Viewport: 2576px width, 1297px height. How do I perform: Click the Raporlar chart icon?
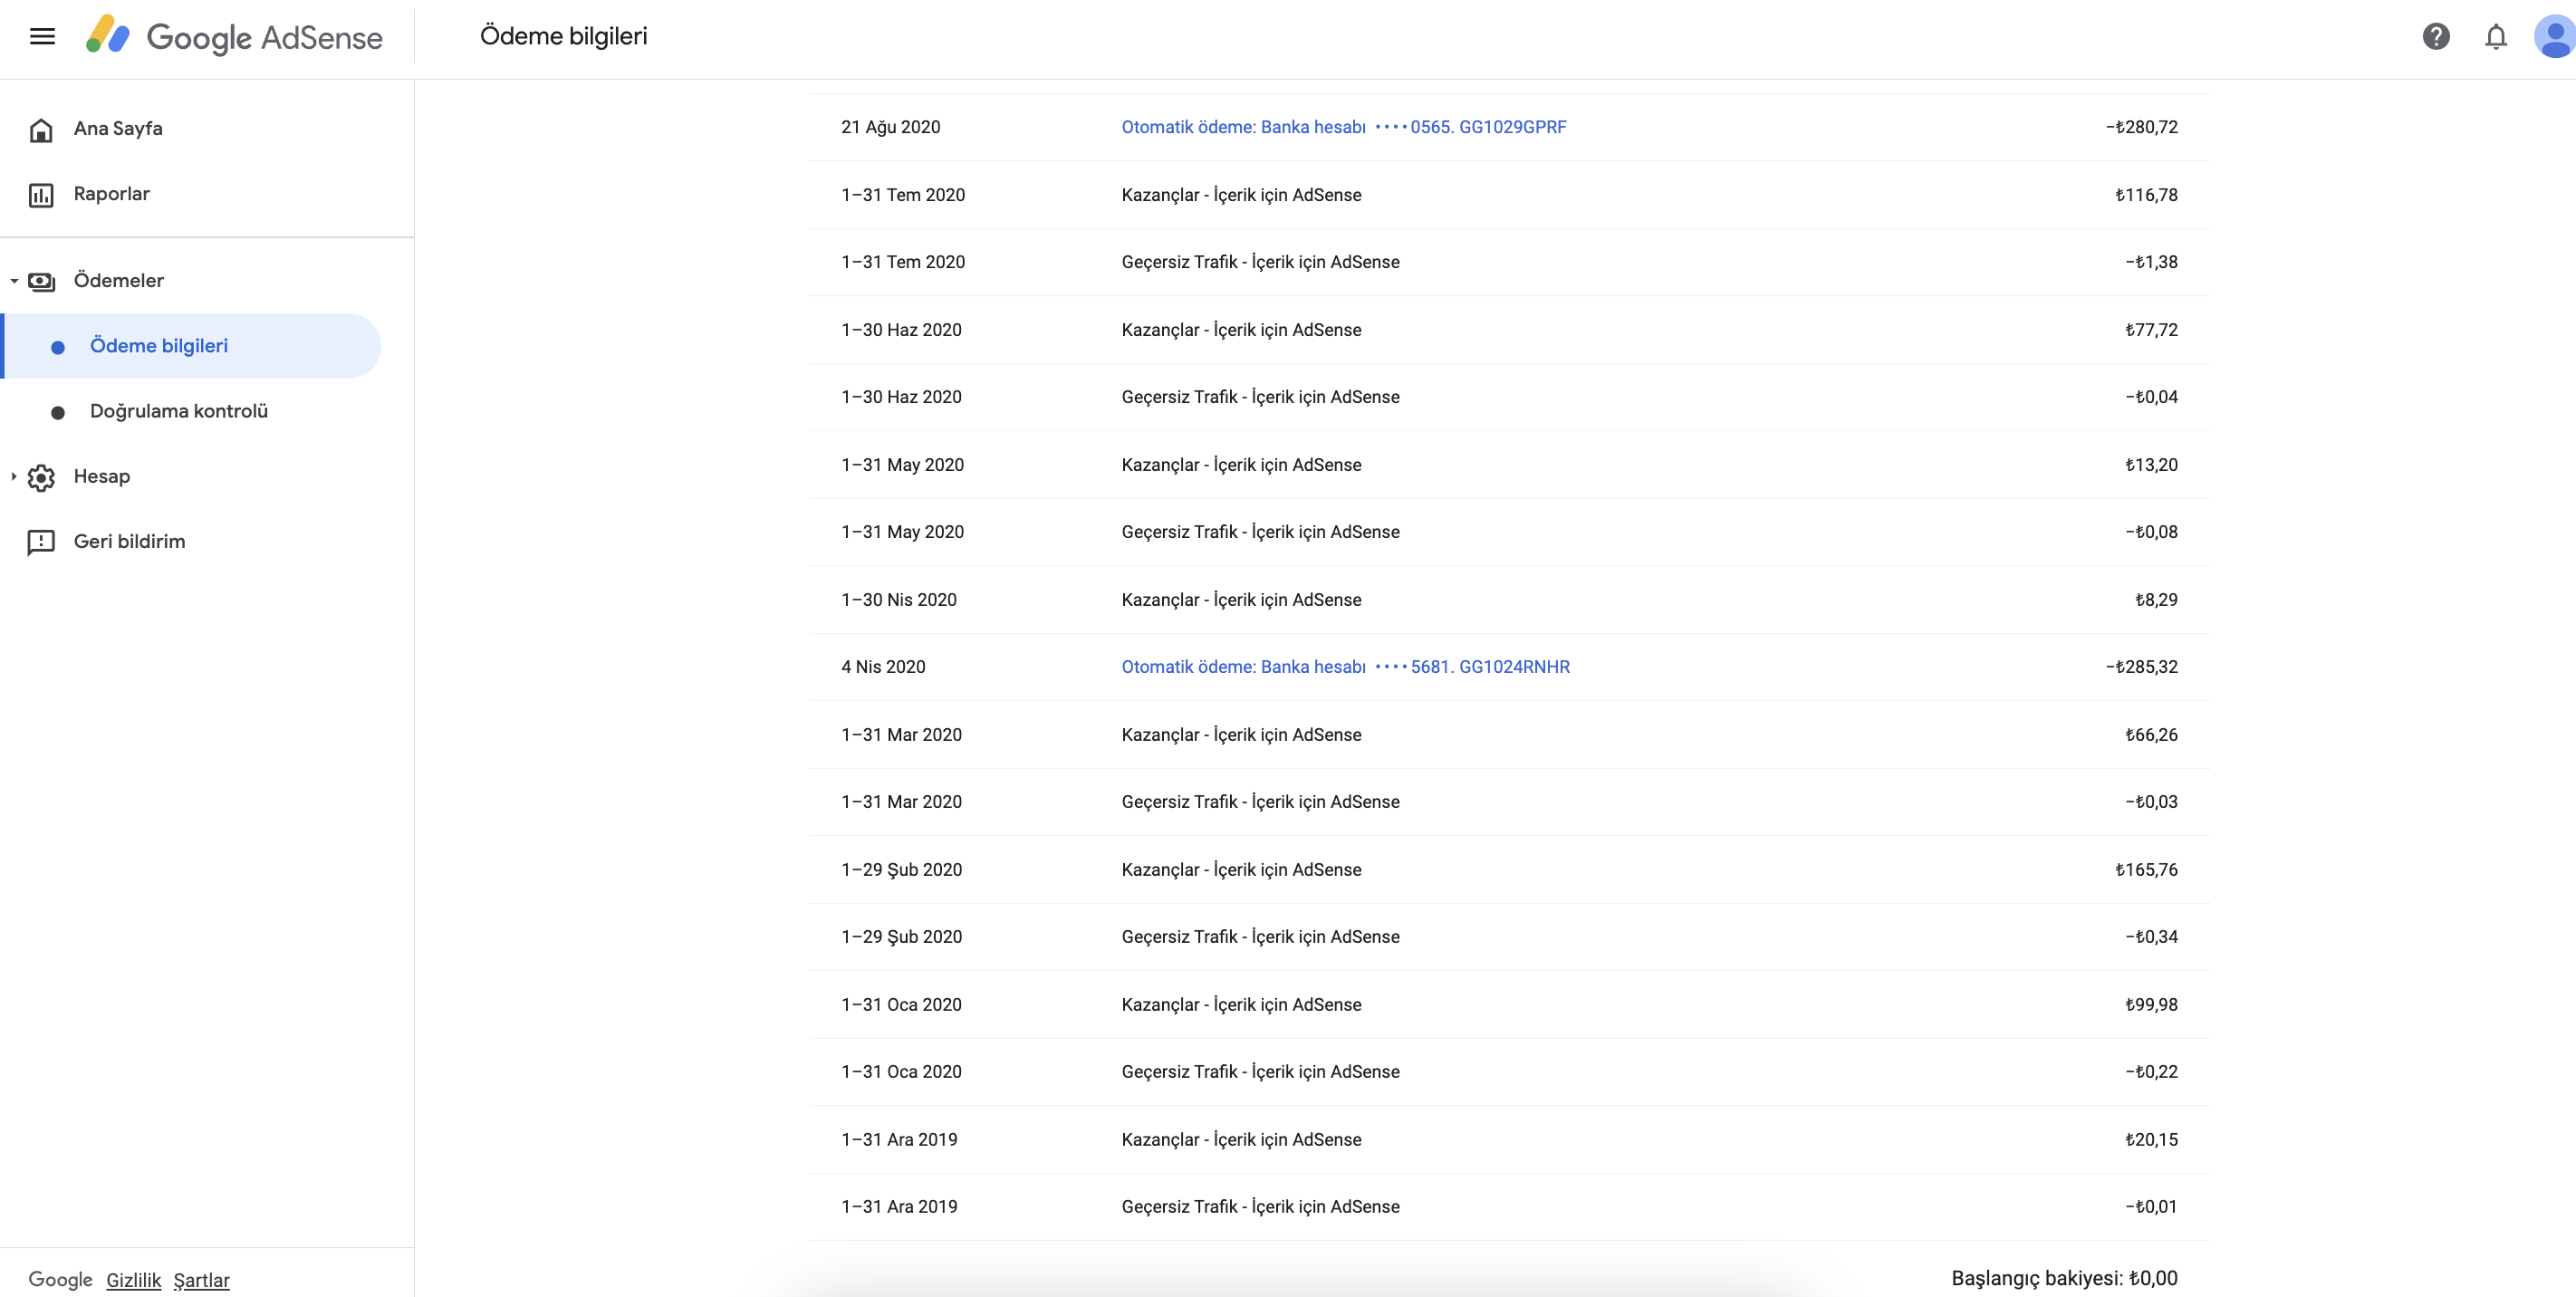pos(41,195)
